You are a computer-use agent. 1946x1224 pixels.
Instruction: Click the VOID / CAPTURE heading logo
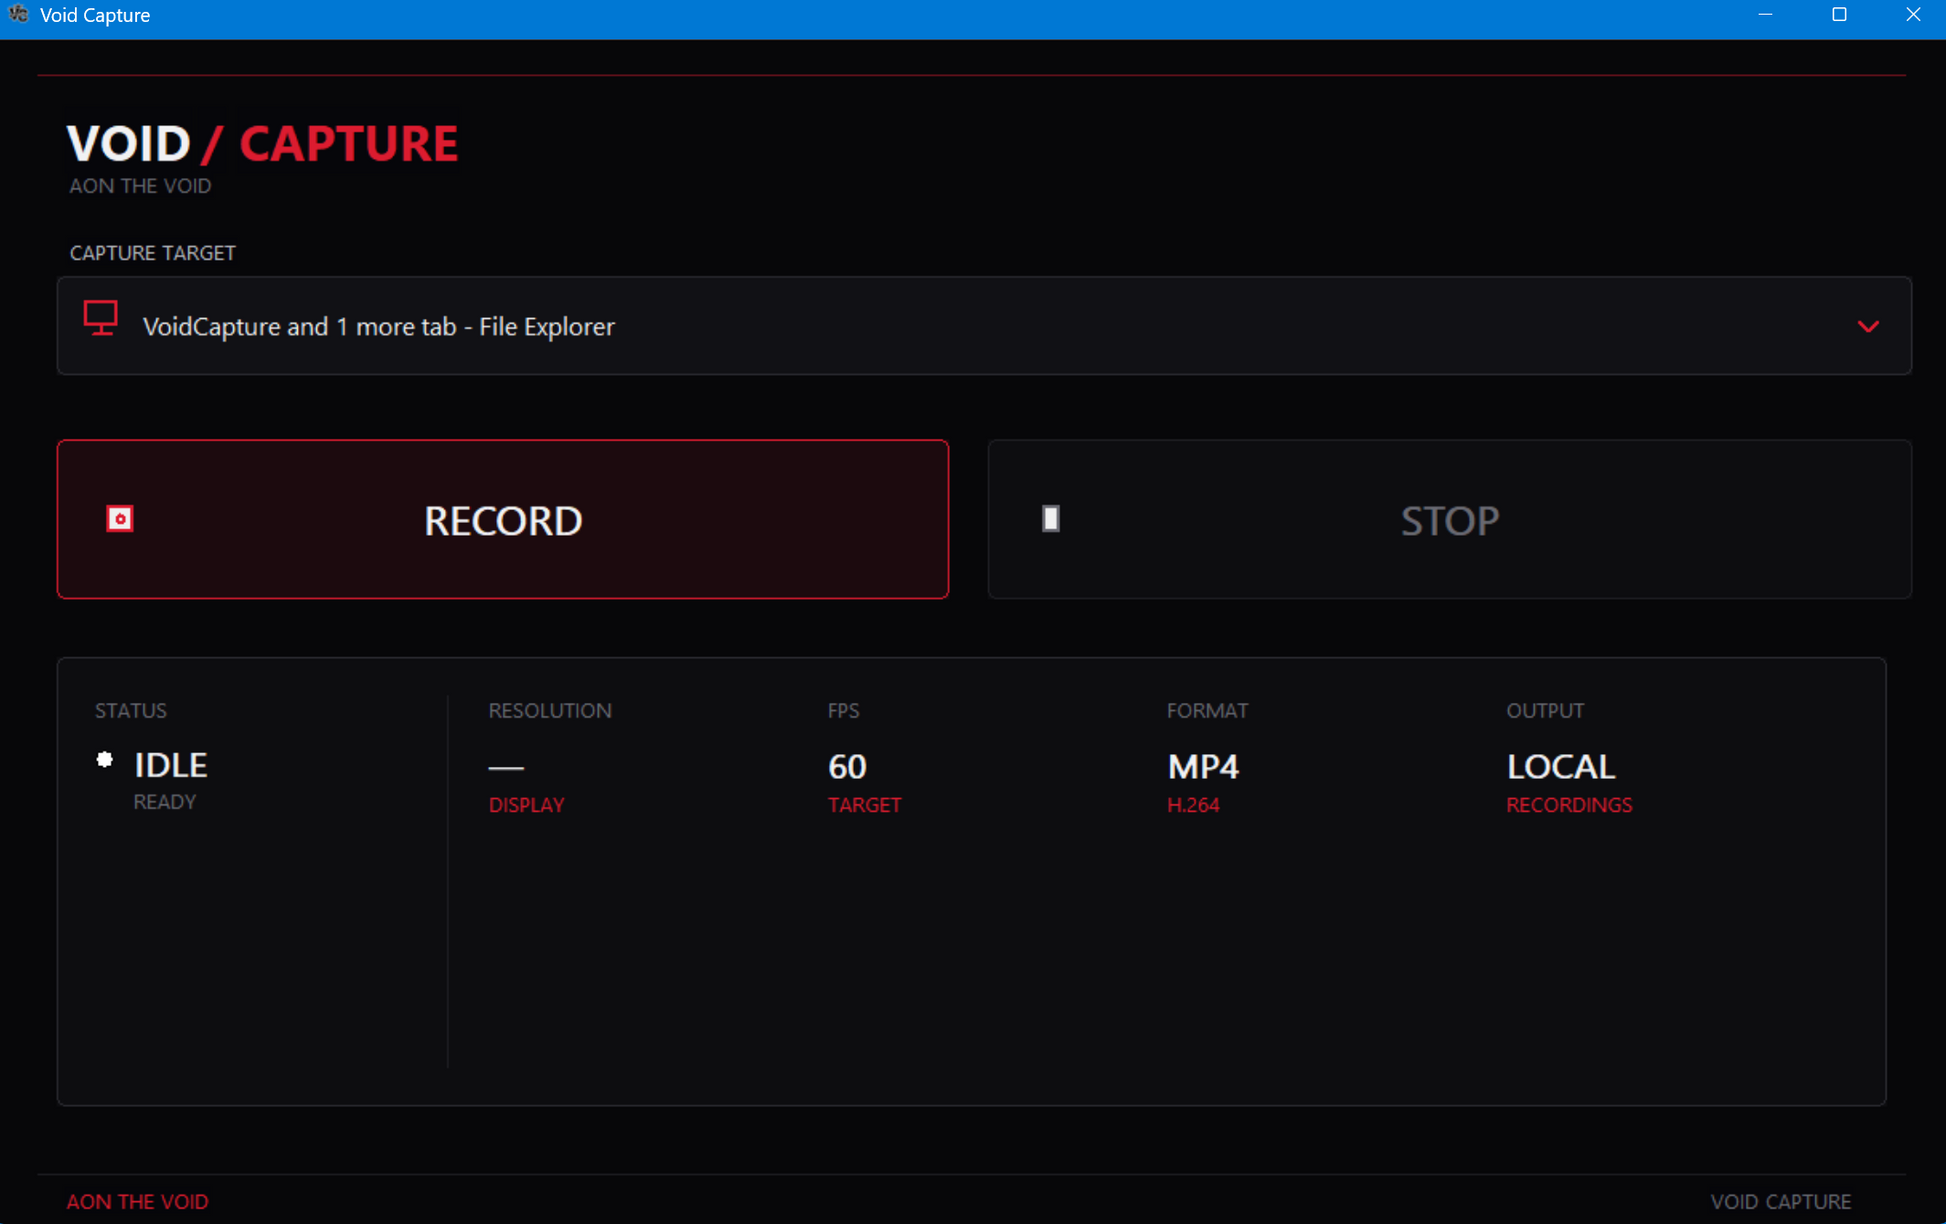(x=263, y=144)
